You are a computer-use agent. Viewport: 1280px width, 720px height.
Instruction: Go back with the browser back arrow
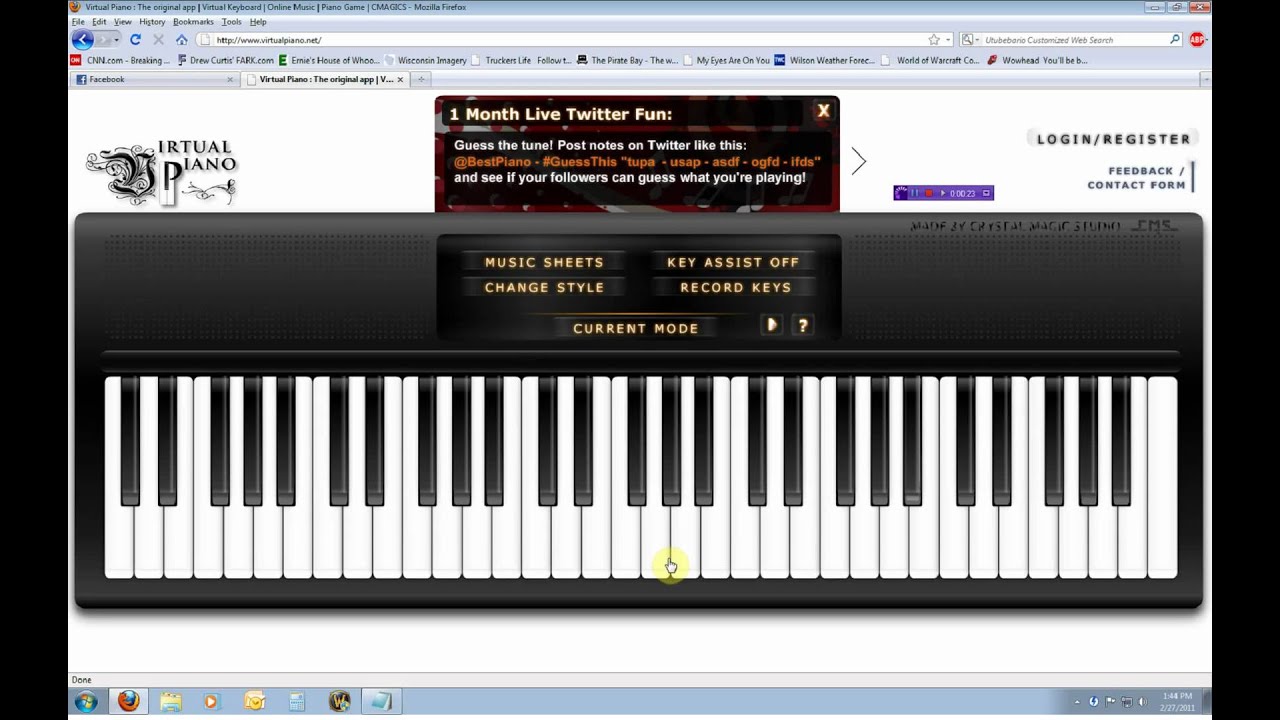coord(82,40)
